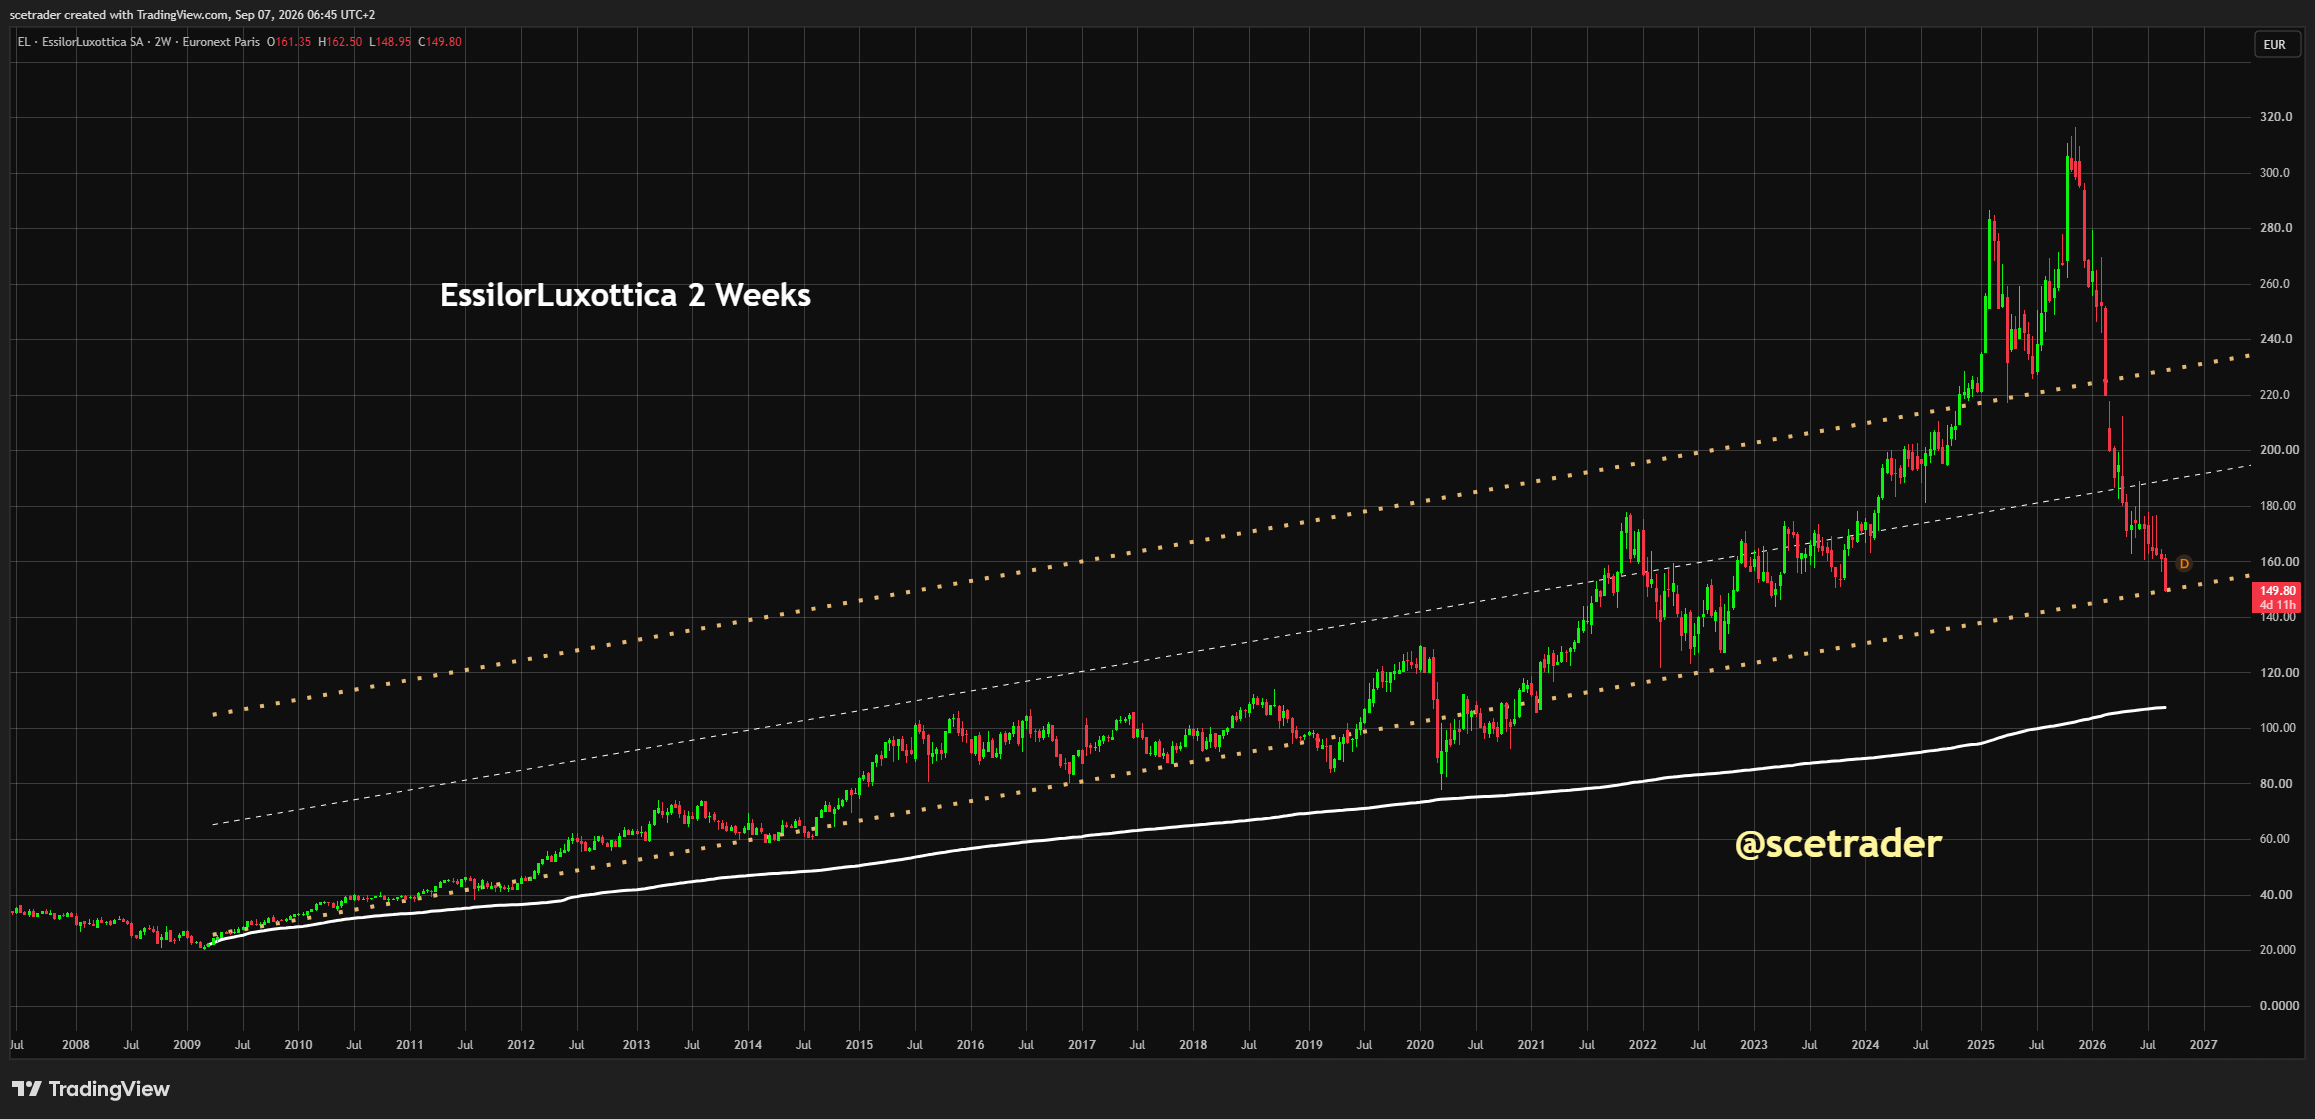
Task: Open the EUR currency selector
Action: point(2274,44)
